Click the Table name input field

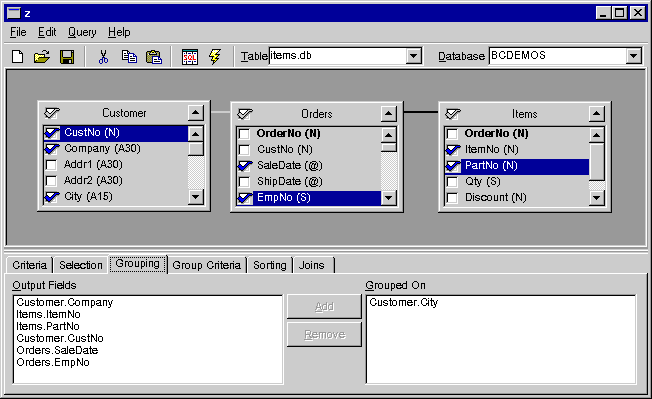coord(337,56)
